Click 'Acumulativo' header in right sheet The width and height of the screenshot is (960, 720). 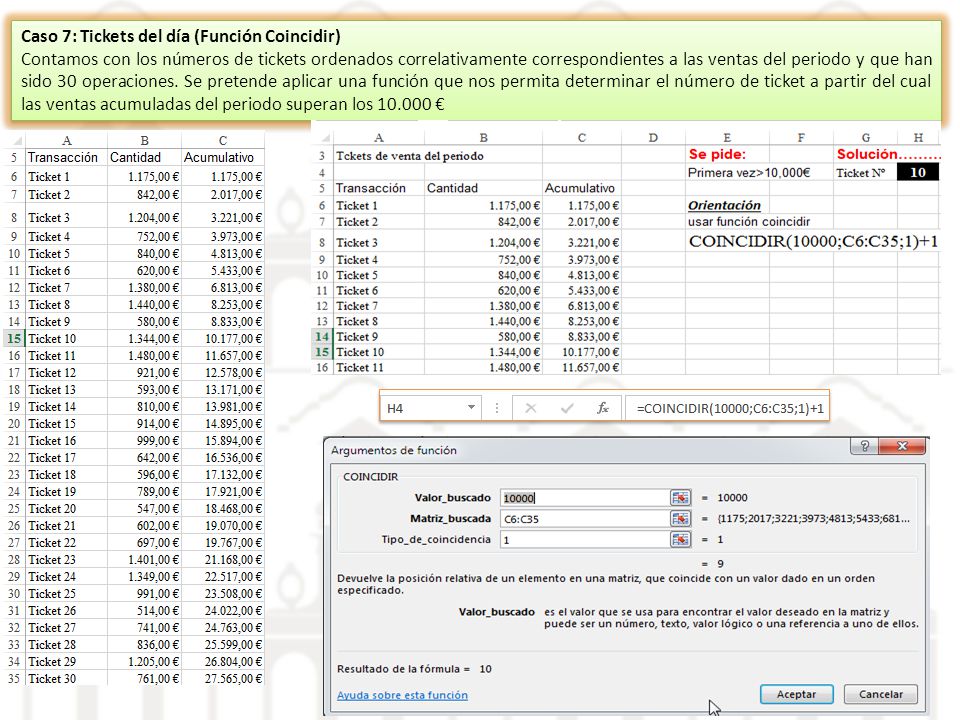(x=581, y=188)
